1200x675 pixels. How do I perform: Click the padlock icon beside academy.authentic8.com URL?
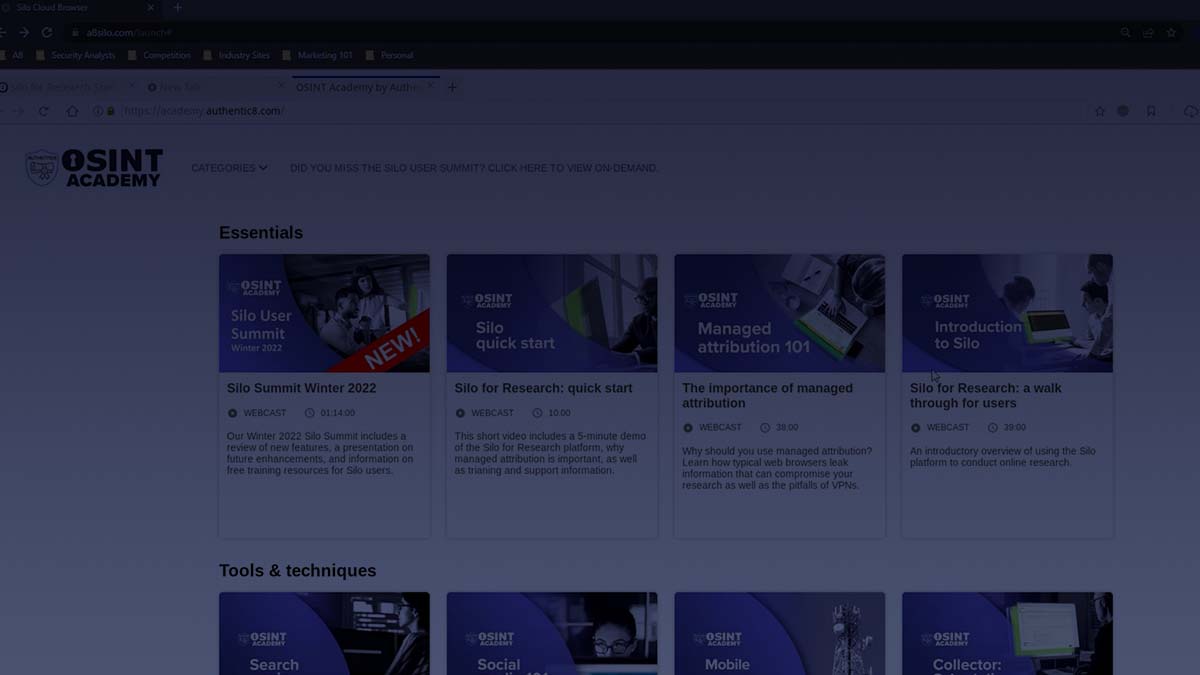(x=110, y=111)
